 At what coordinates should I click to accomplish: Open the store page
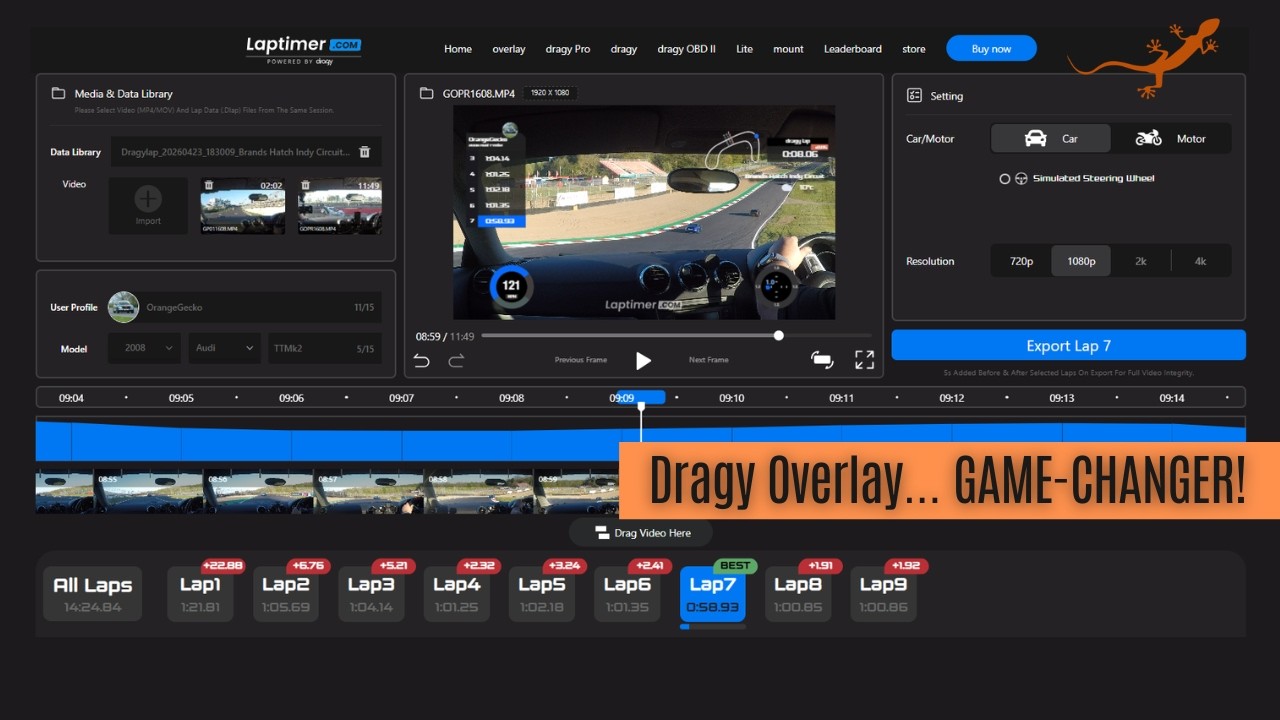coord(914,49)
